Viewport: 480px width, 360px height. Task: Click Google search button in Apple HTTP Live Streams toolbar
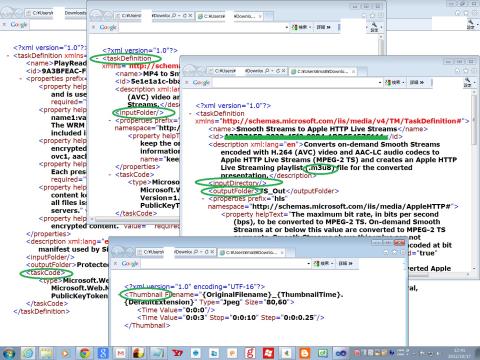click(394, 82)
